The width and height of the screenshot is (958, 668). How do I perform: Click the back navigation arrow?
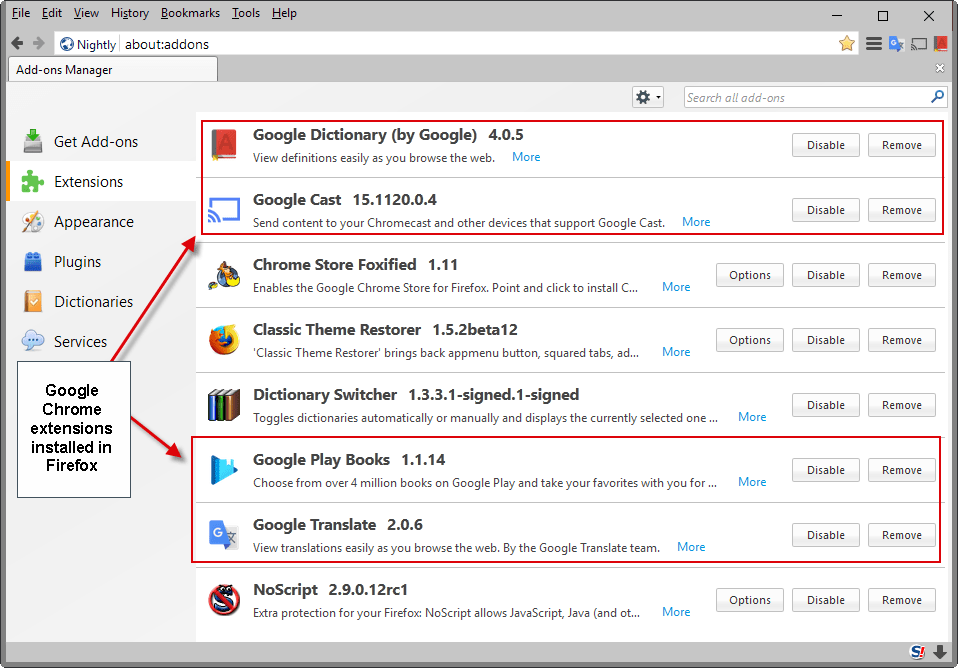pos(17,44)
